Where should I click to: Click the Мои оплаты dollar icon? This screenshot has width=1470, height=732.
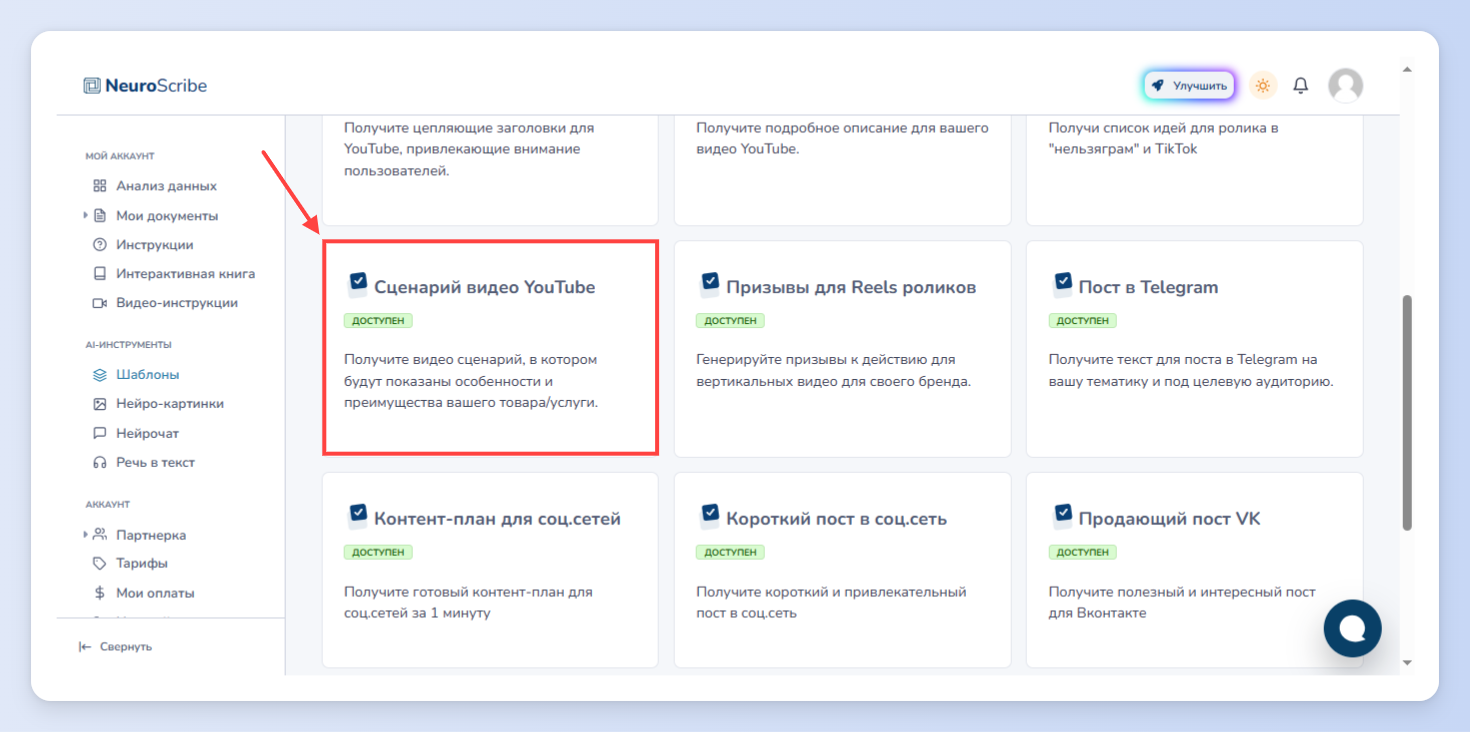point(99,593)
